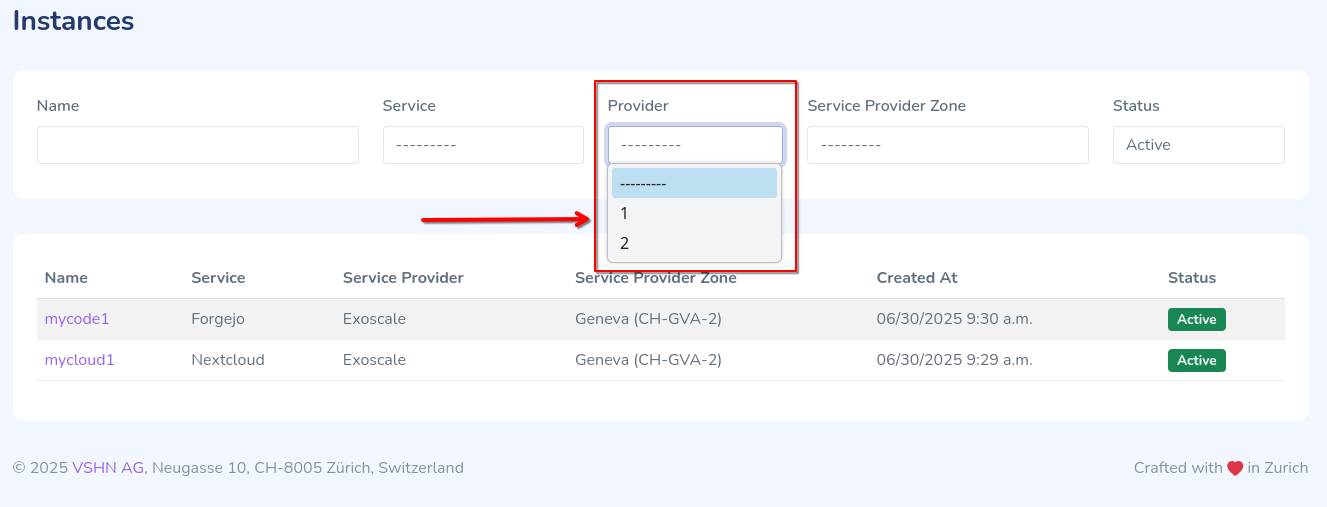Click the Name filter text field
This screenshot has width=1327, height=507.
point(197,145)
